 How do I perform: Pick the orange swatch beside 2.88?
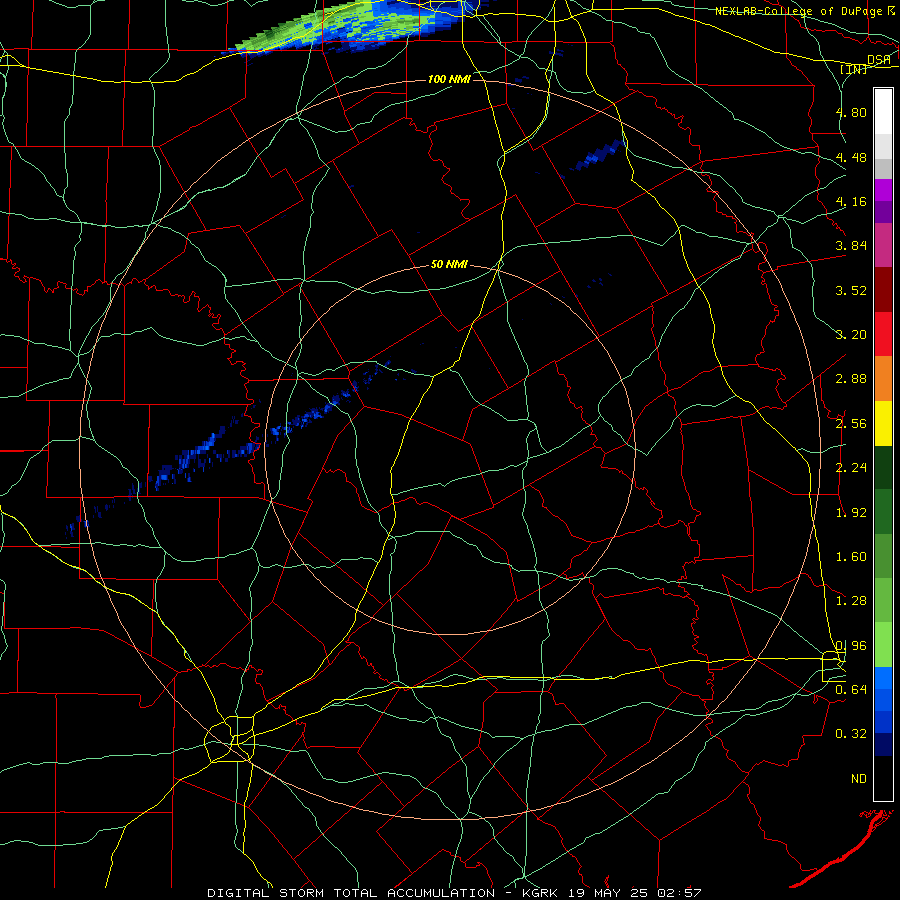pos(883,379)
